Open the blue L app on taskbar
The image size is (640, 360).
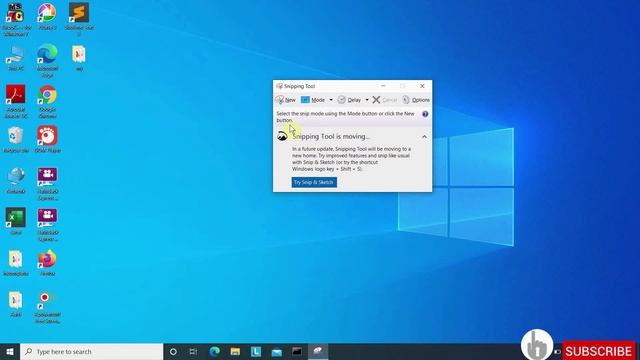click(256, 351)
